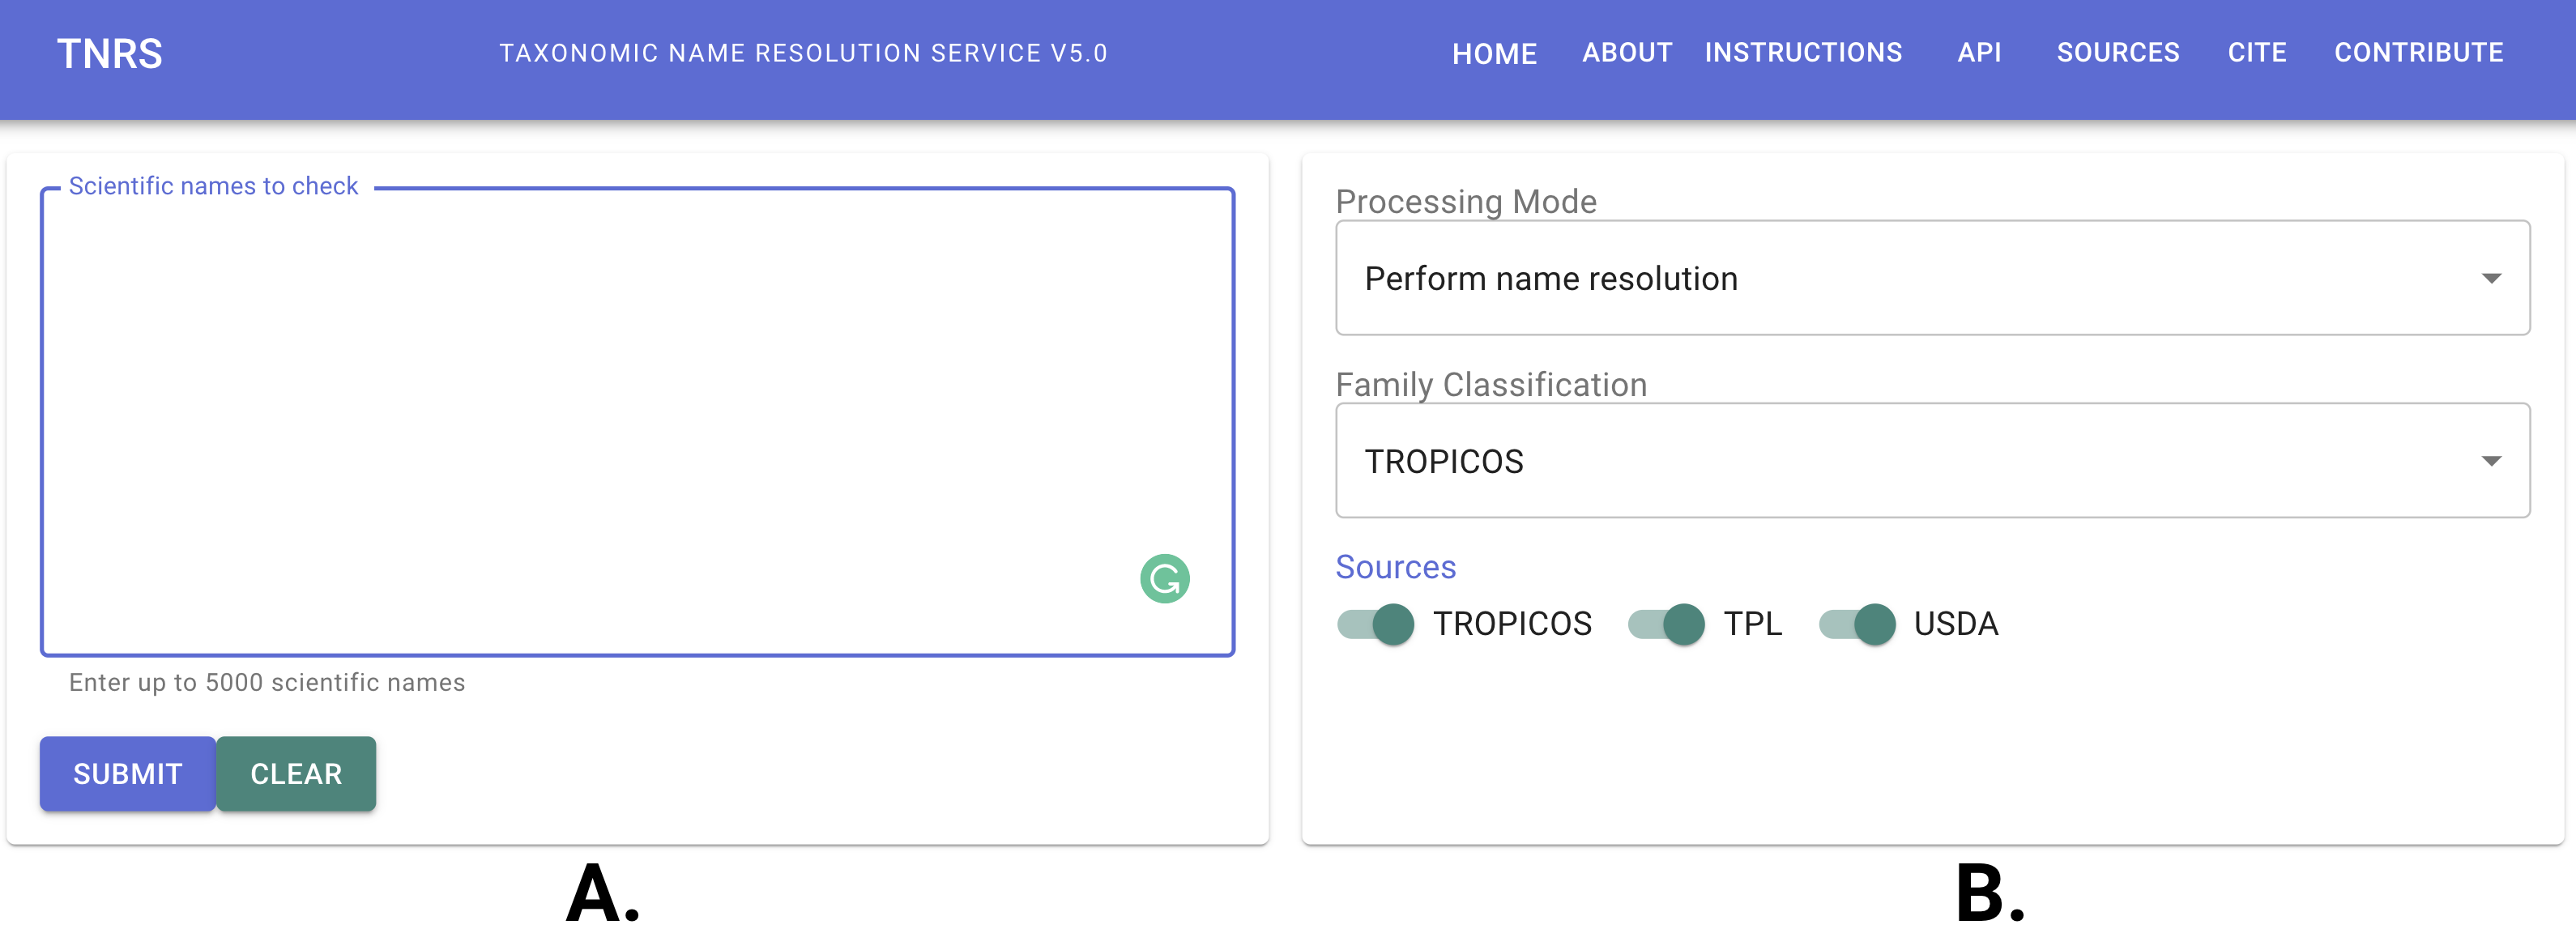
Task: Disable the TPL source switch
Action: point(1666,624)
